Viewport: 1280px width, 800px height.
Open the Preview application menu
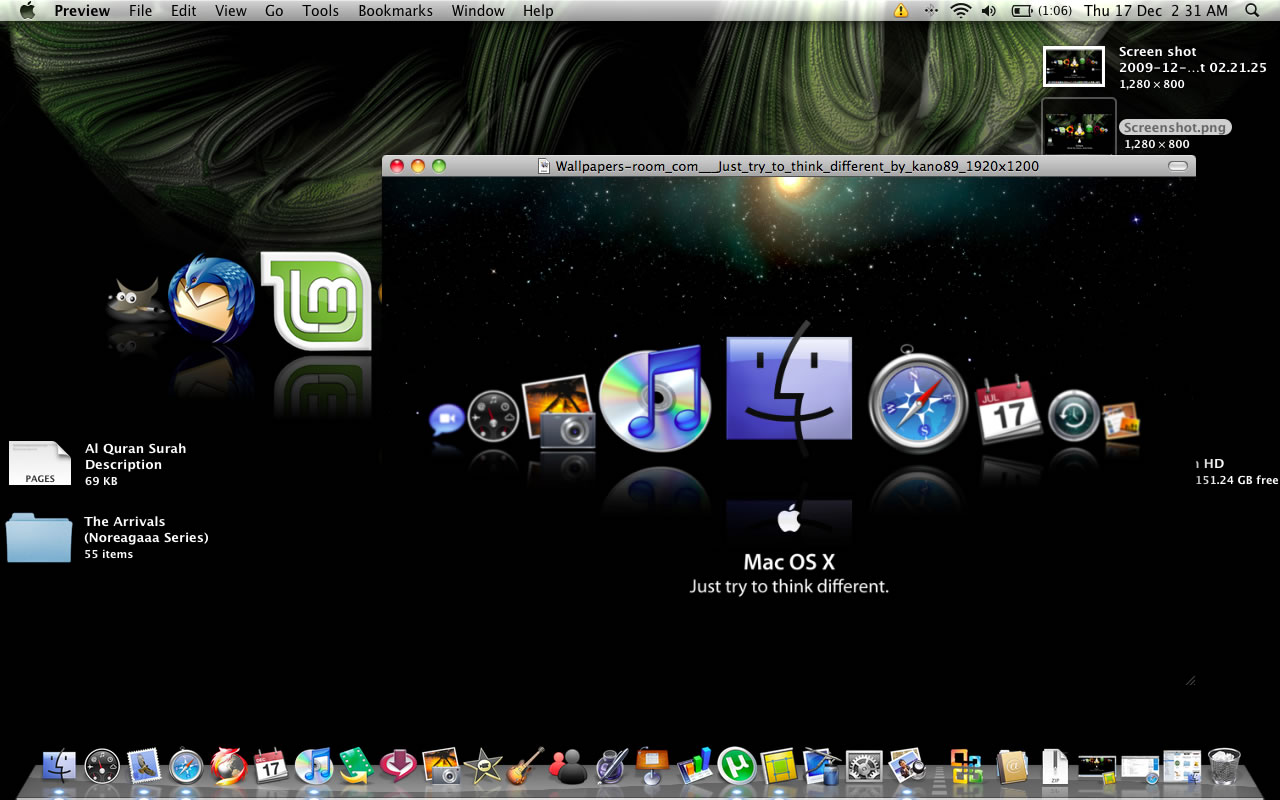(82, 11)
